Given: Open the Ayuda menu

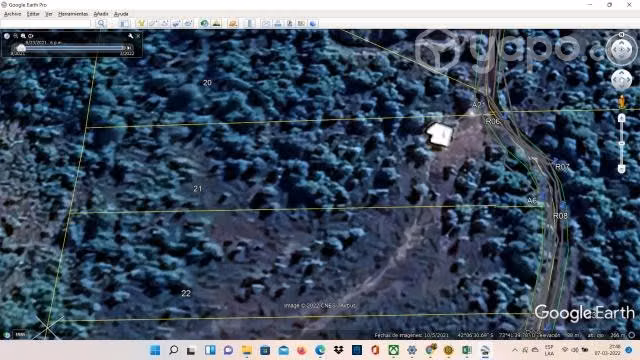Looking at the screenshot, I should 121,14.
